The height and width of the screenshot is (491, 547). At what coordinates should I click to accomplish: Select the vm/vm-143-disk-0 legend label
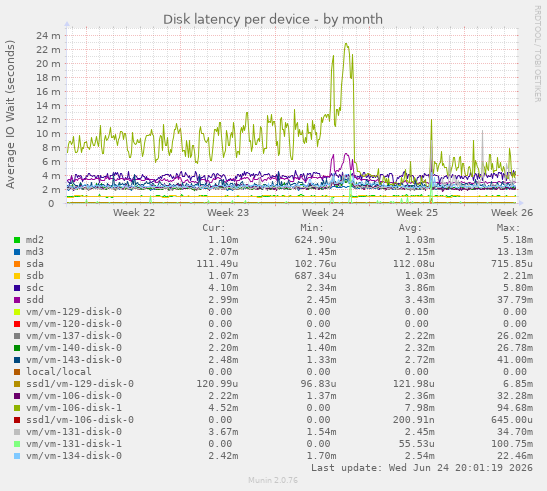click(74, 360)
